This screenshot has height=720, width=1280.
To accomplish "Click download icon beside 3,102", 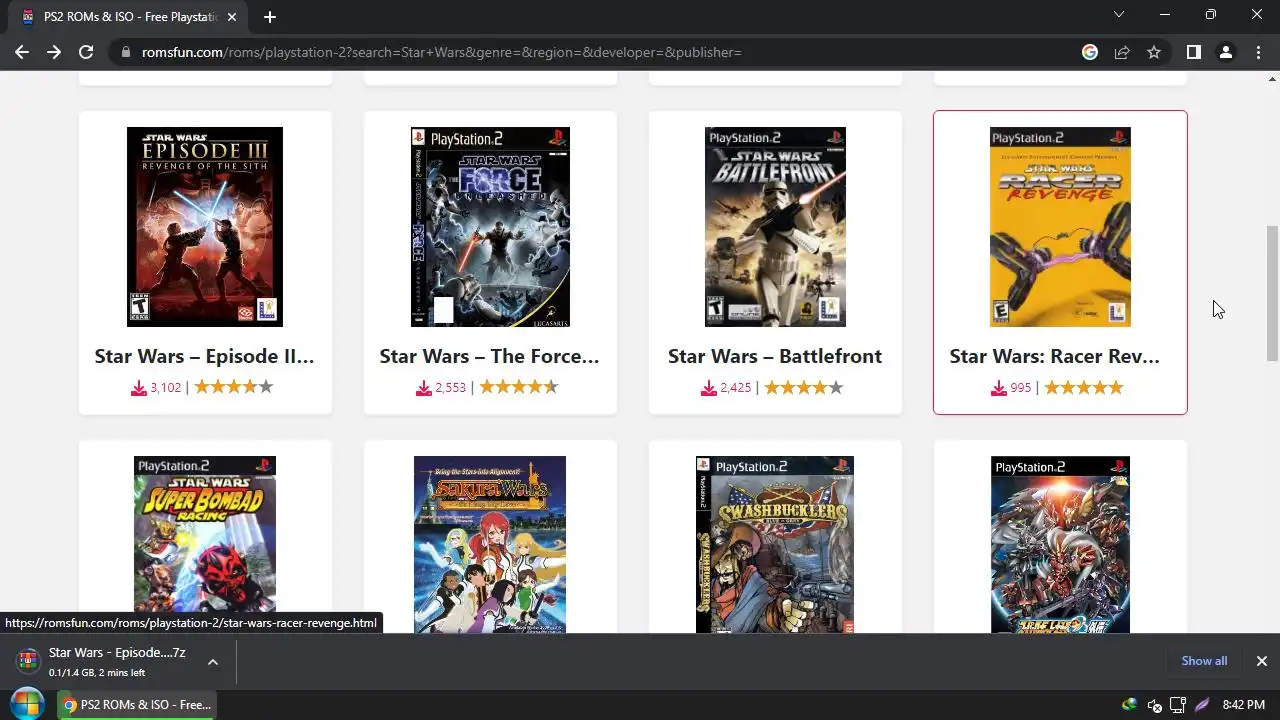I will click(x=139, y=388).
